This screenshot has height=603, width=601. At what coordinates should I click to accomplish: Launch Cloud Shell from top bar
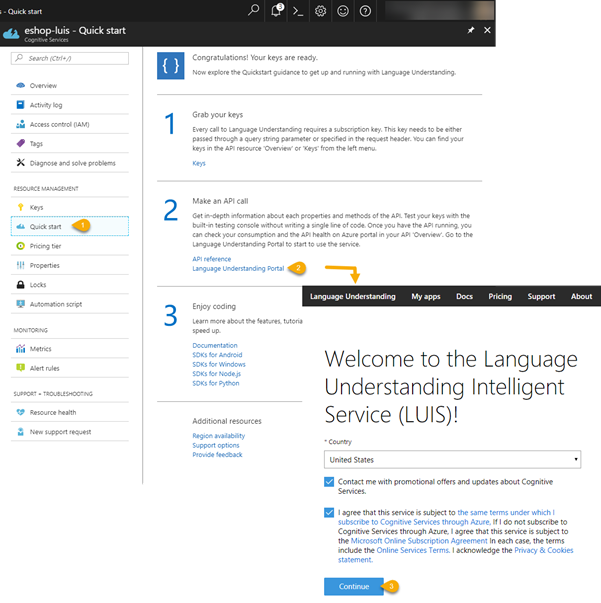[x=298, y=11]
